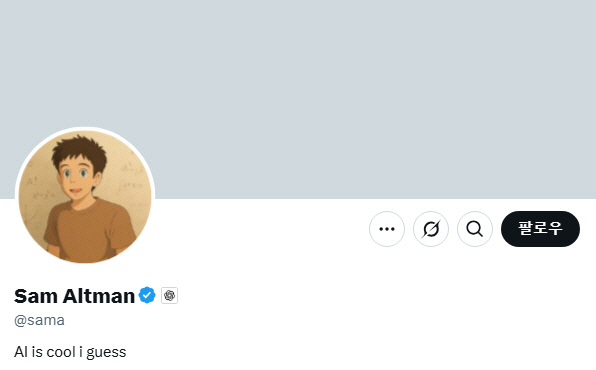Click the @sama handle text
The image size is (596, 370).
pos(39,320)
